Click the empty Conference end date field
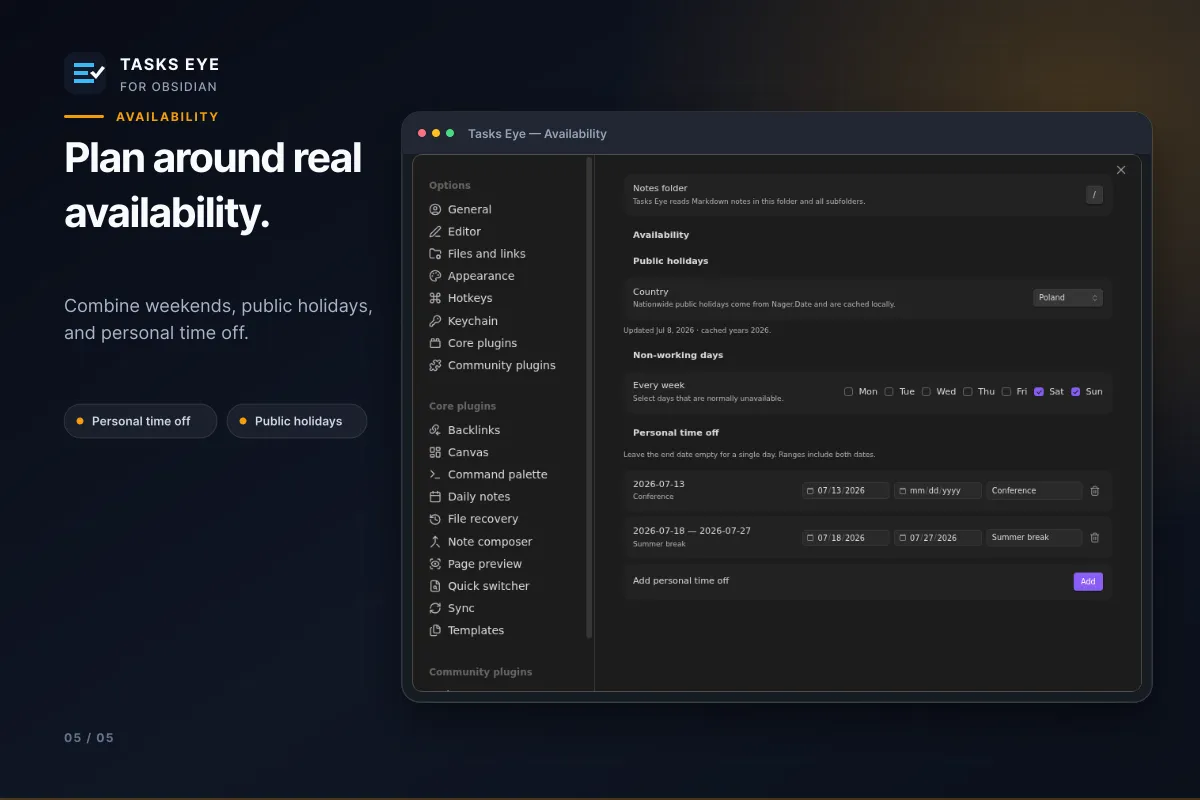Screen dimensions: 1200x800 tap(938, 491)
